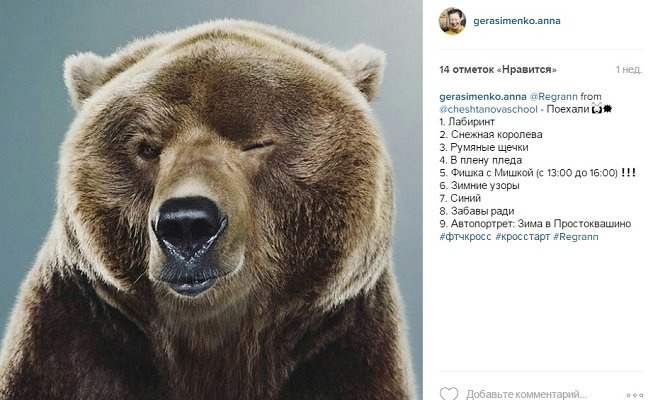Click caption line Автопортрет: Зима в Простоквашино

tap(535, 224)
